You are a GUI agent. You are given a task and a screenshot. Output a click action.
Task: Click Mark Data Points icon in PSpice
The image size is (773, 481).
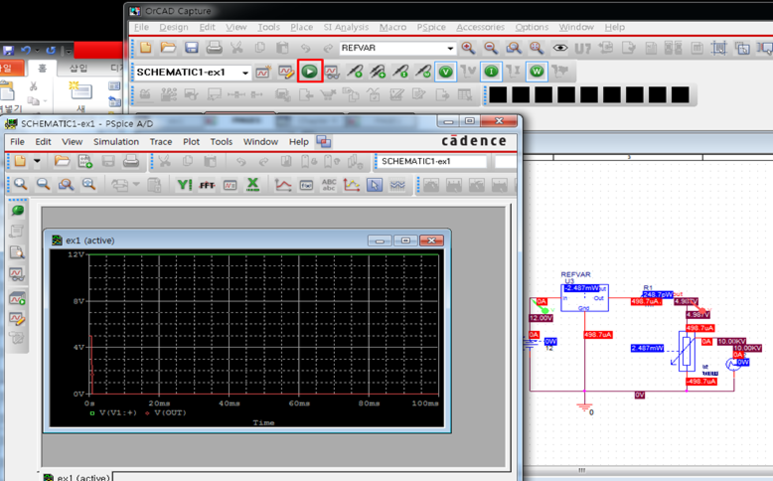click(351, 185)
